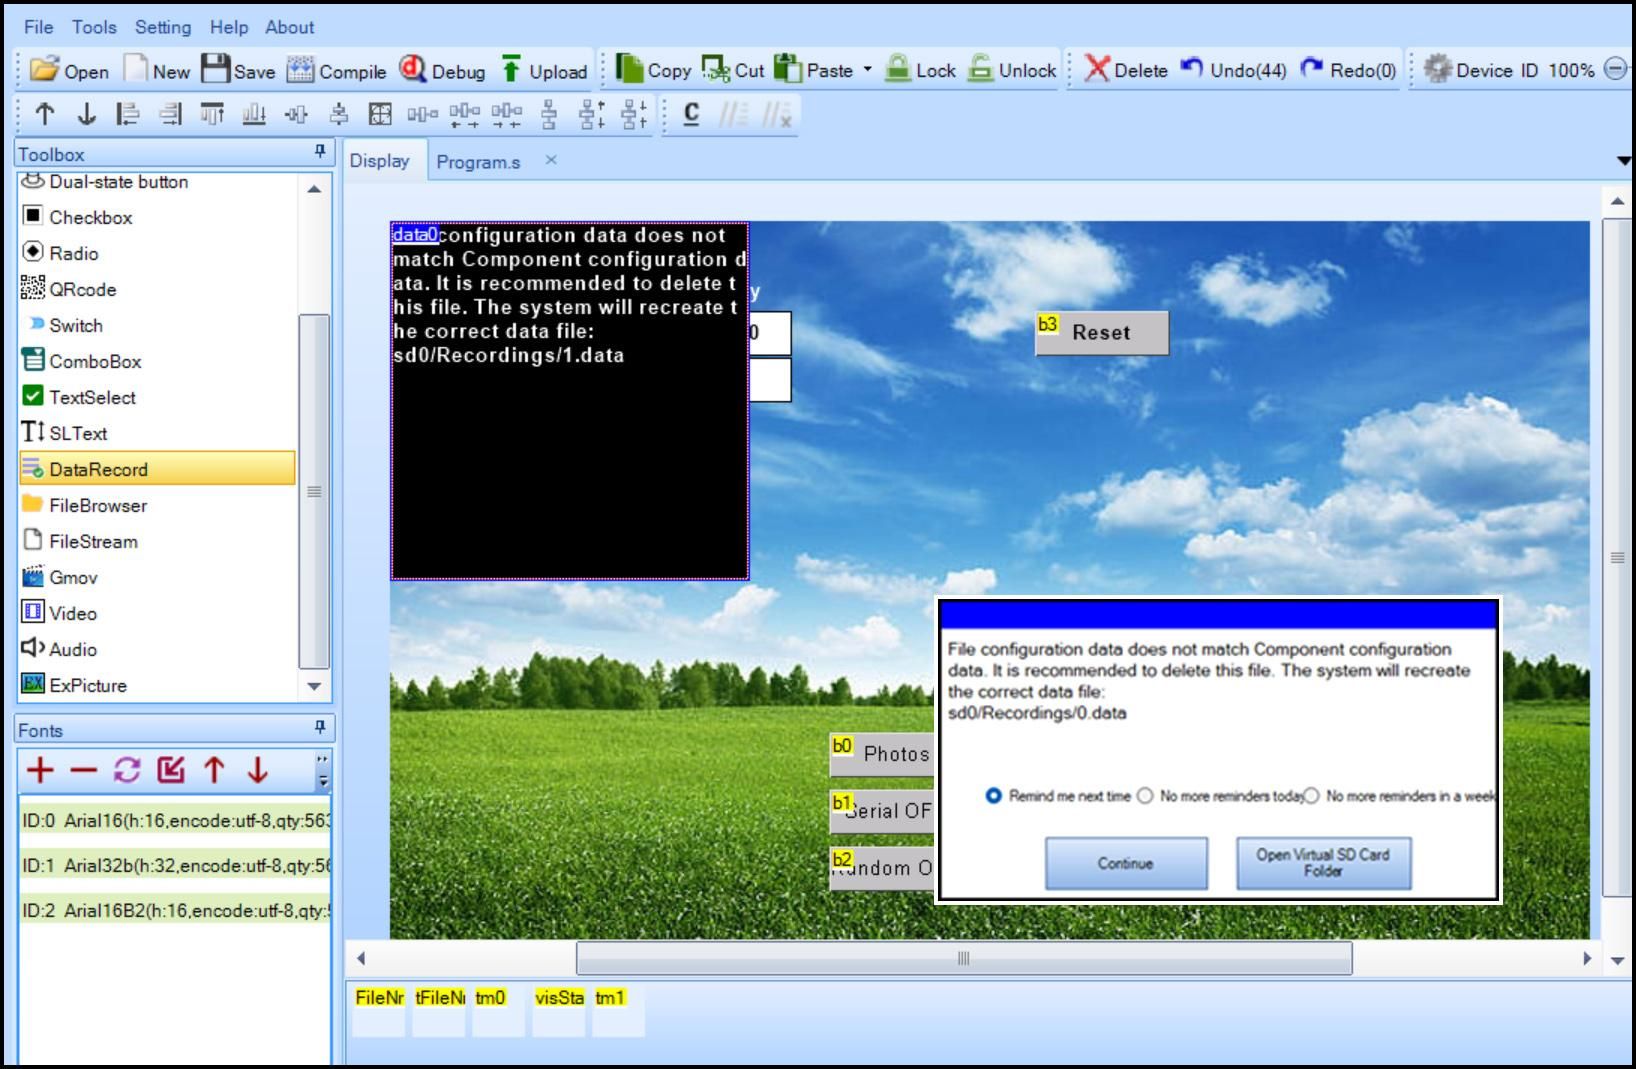Viewport: 1636px width, 1069px height.
Task: Save the project using the Save icon
Action: click(x=238, y=70)
